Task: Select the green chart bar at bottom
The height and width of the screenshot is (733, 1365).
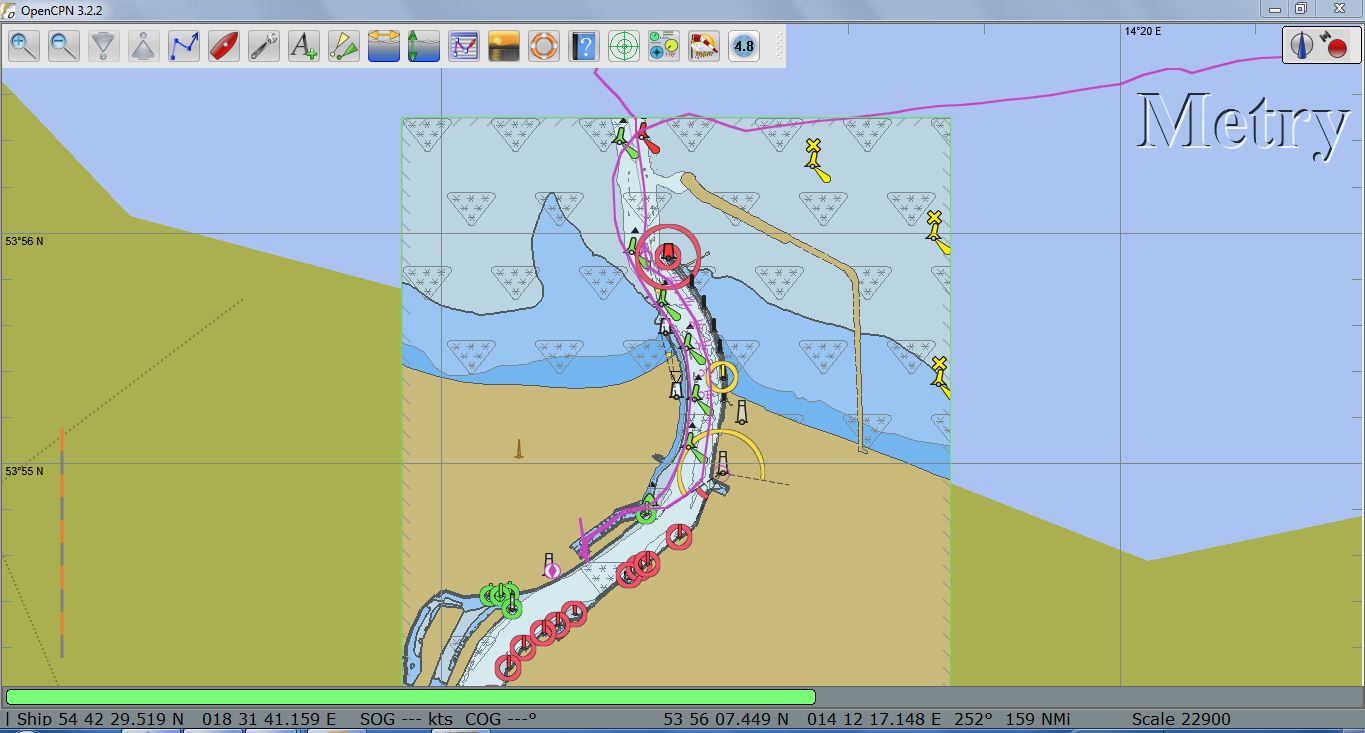Action: pyautogui.click(x=410, y=697)
